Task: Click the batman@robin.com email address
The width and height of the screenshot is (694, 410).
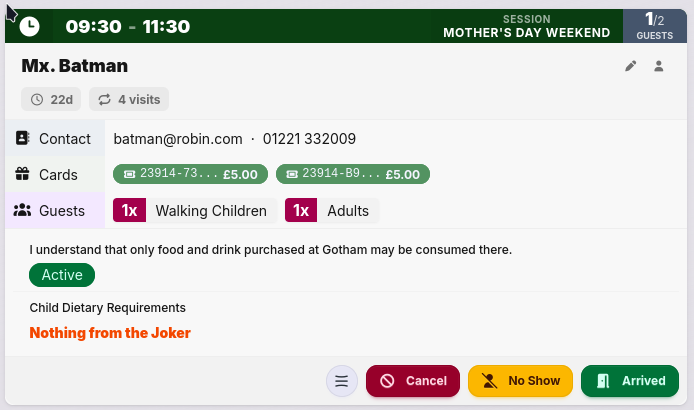Action: tap(178, 139)
